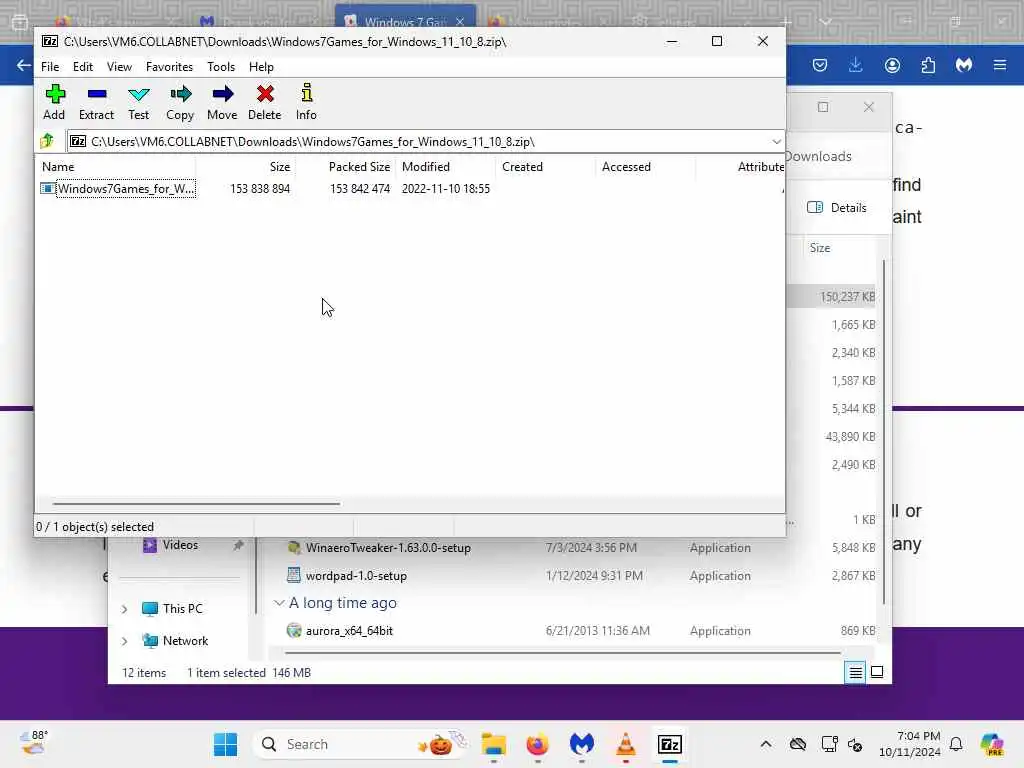Click the Explorer horizontal scrollbar

pos(563,652)
